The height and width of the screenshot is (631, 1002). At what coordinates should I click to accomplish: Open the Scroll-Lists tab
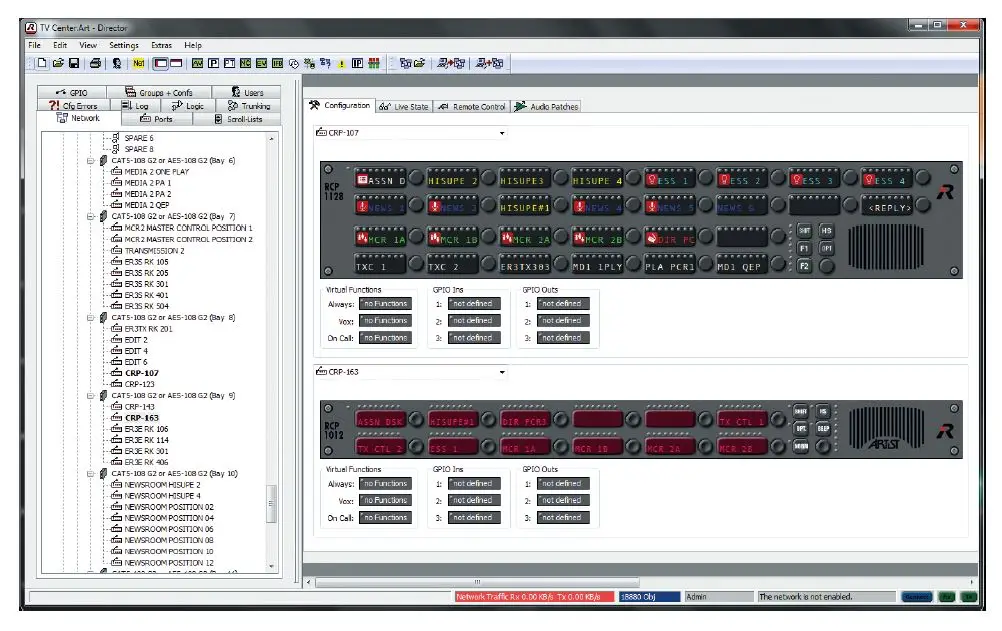click(238, 119)
